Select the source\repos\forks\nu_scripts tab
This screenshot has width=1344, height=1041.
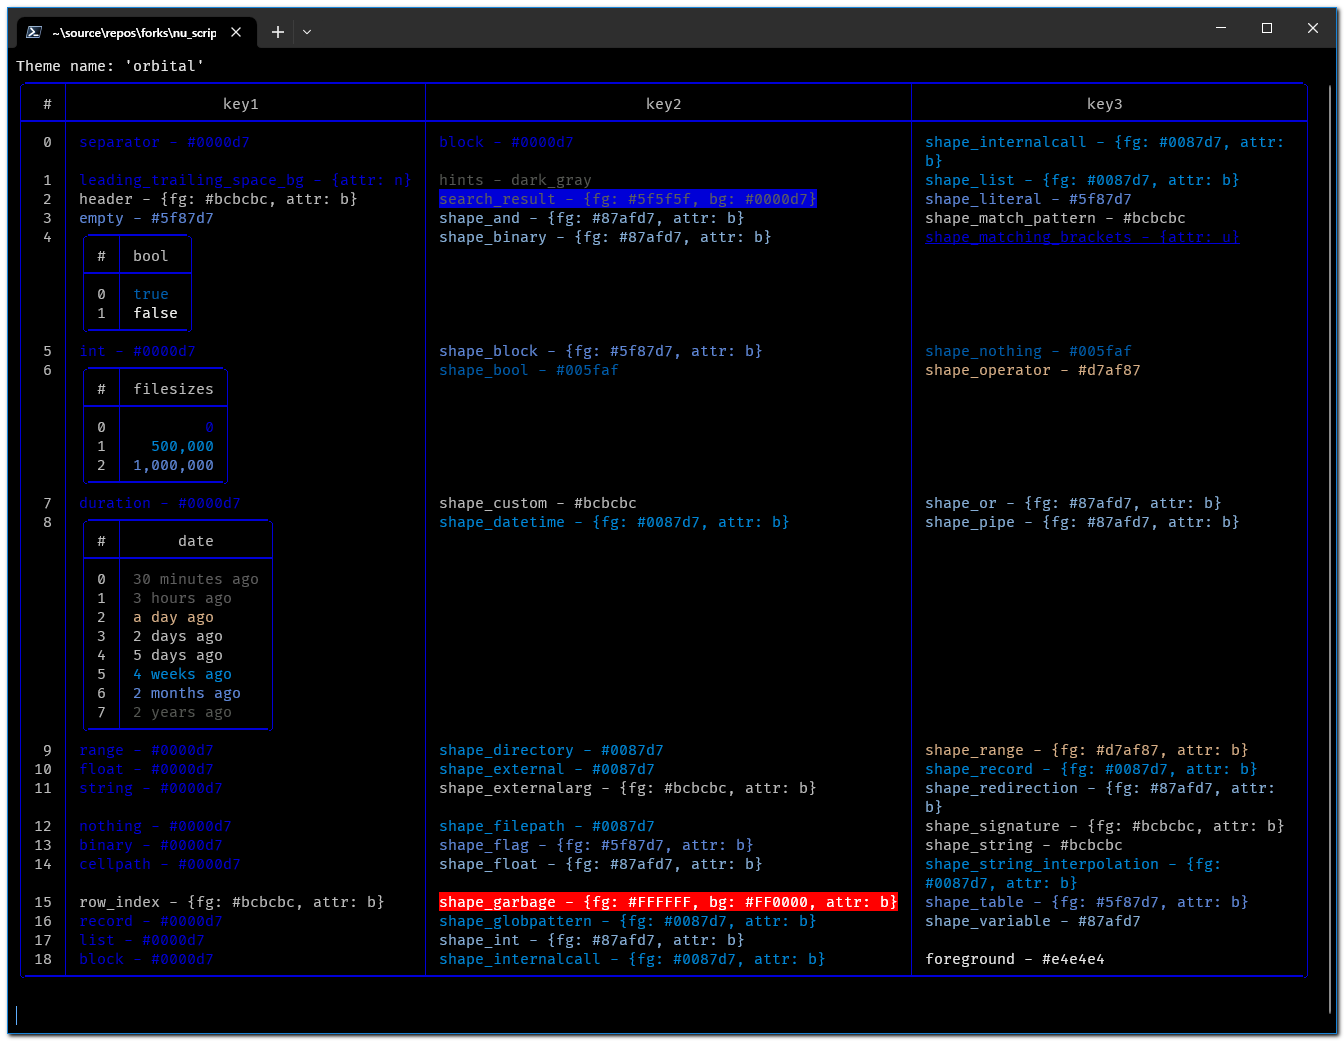(135, 32)
